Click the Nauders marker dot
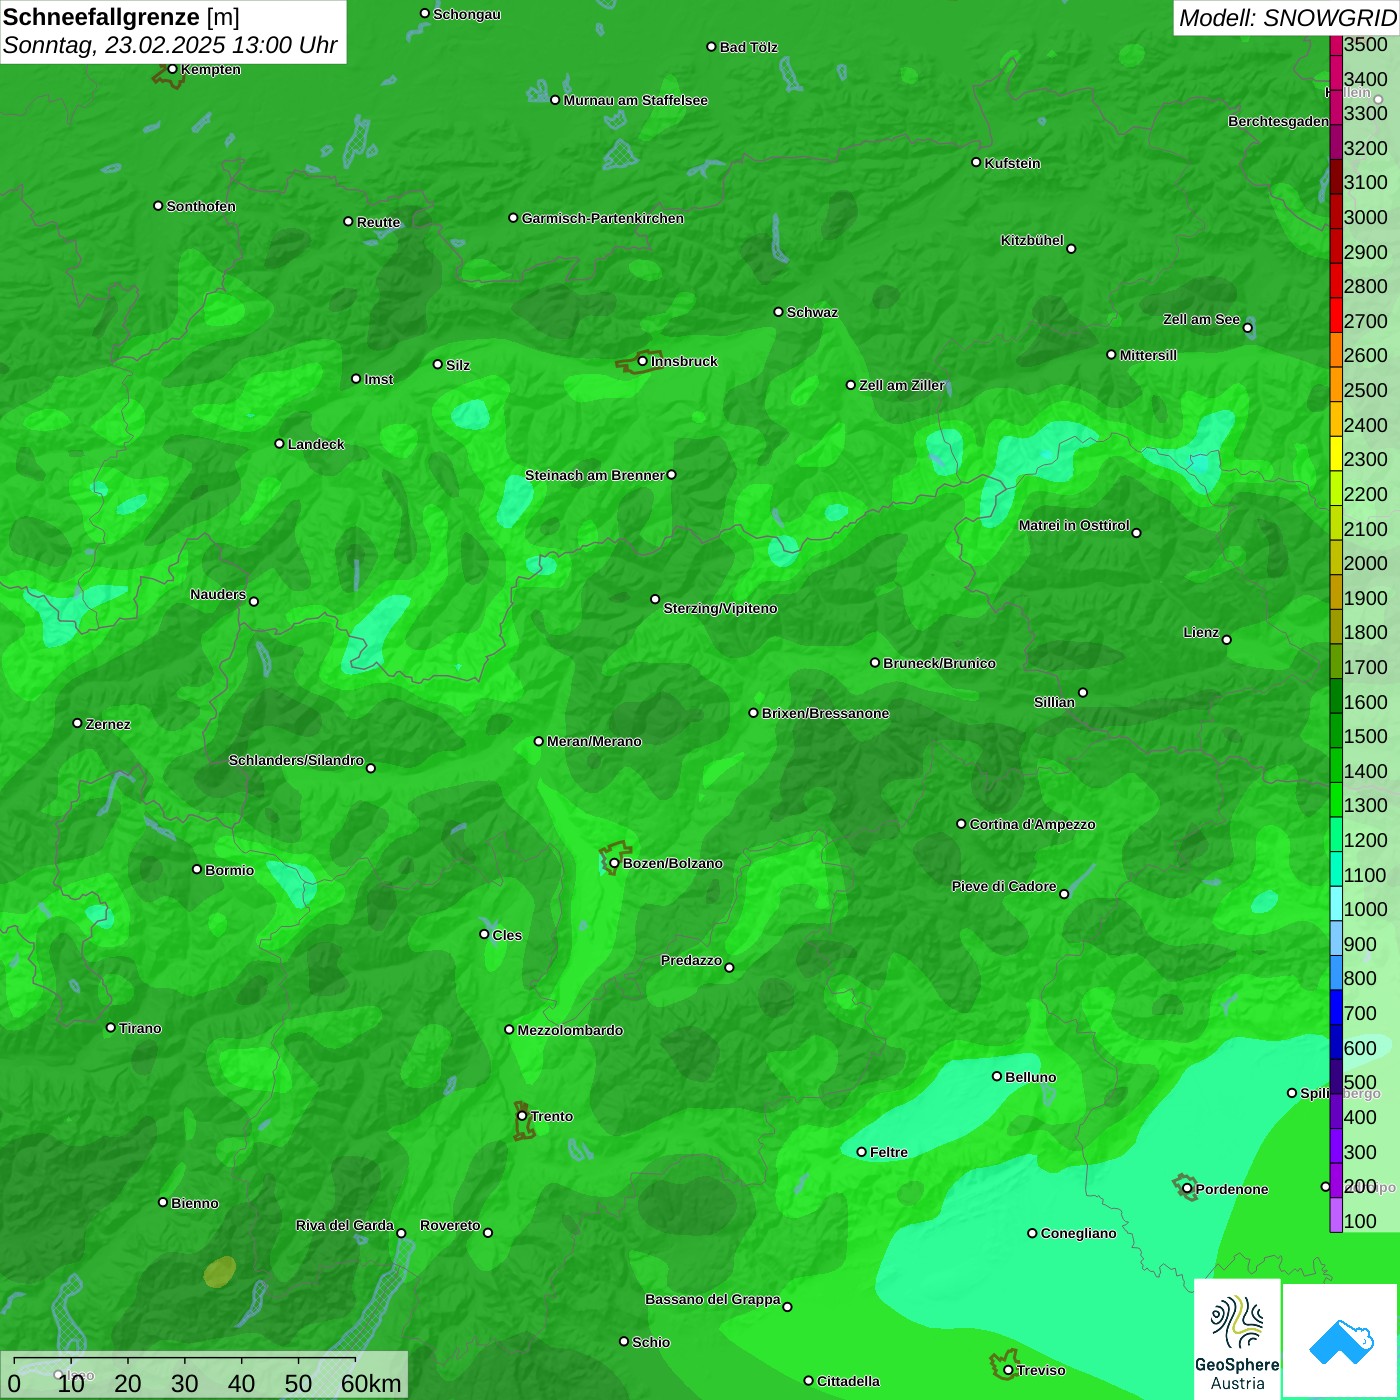 click(254, 601)
